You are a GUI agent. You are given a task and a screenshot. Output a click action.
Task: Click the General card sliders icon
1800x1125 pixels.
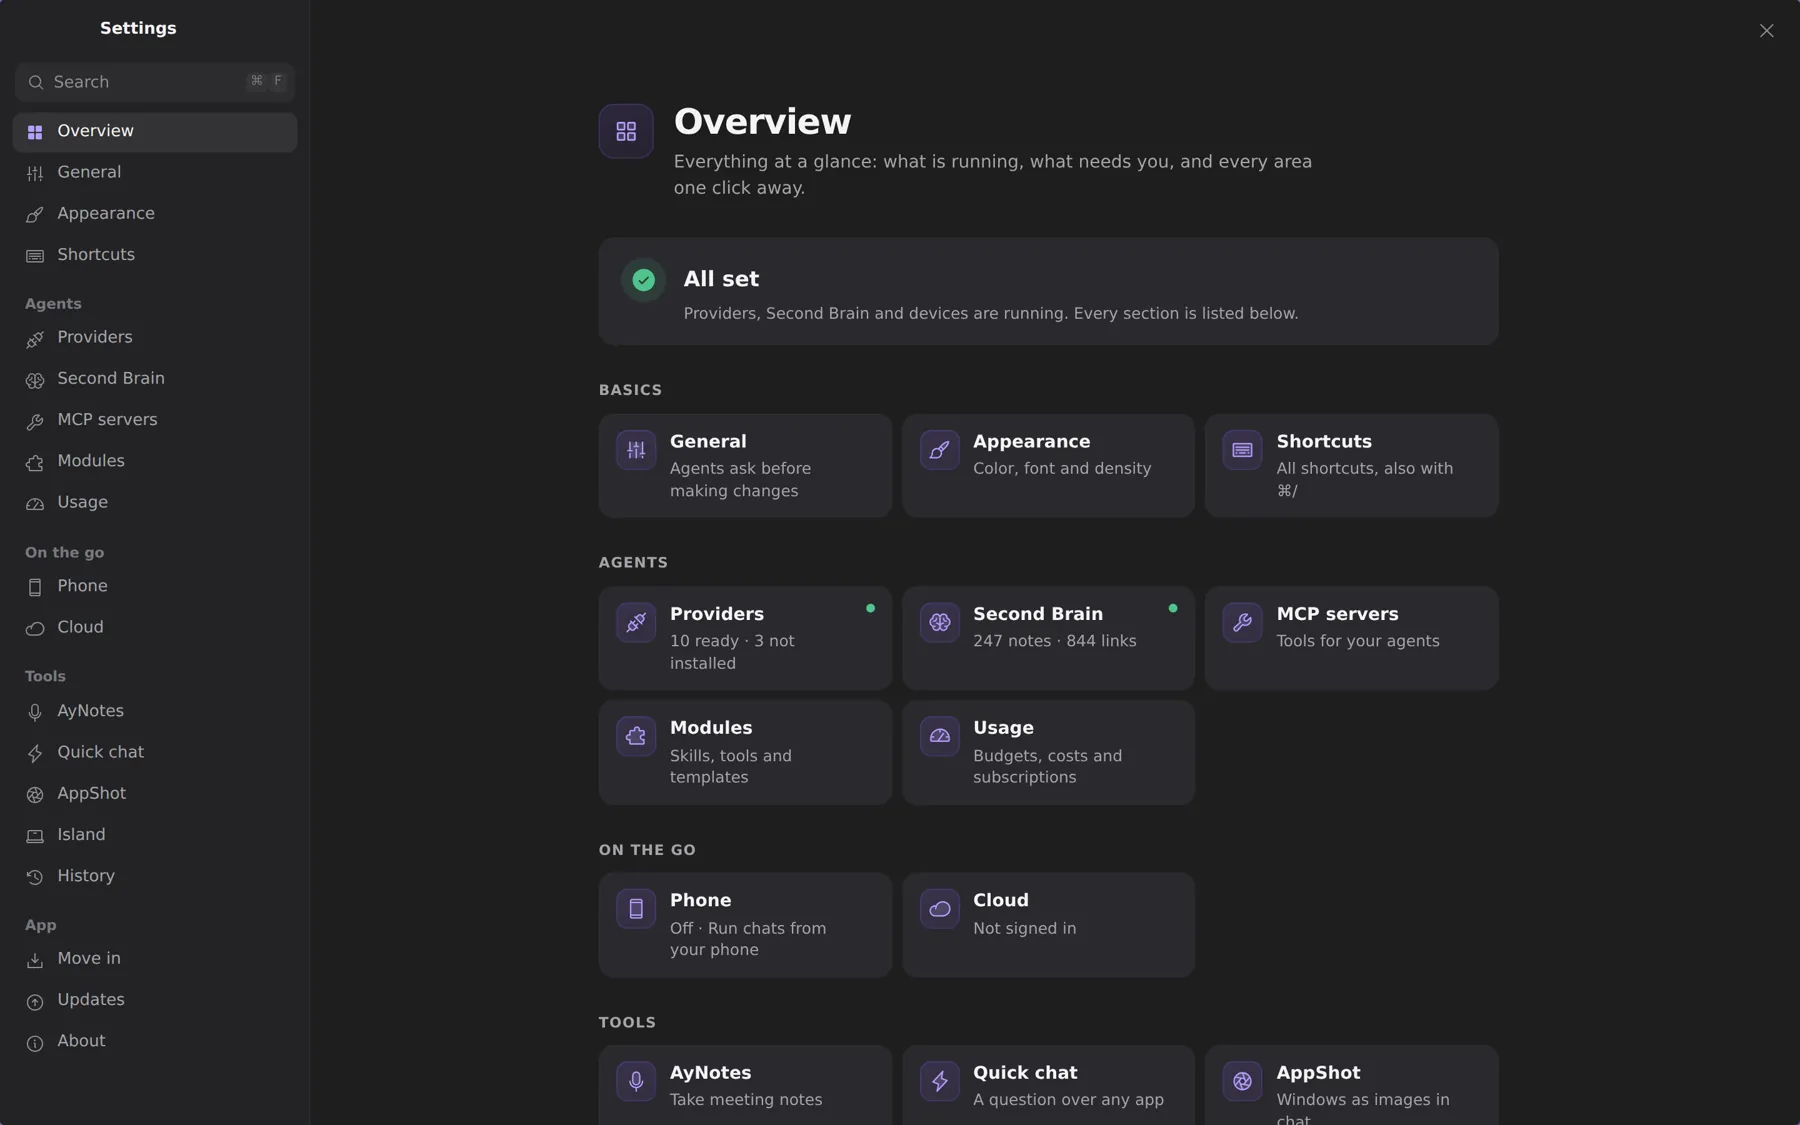(x=636, y=450)
